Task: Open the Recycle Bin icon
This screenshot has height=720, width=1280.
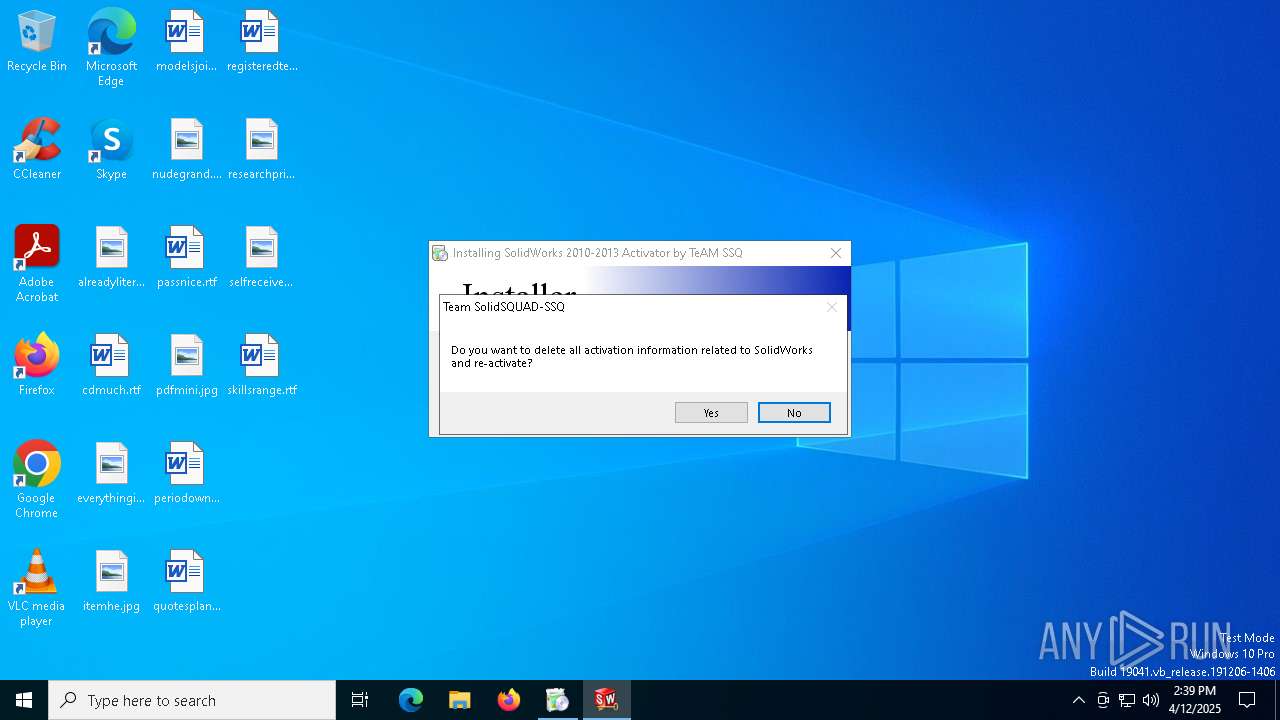Action: coord(37,42)
